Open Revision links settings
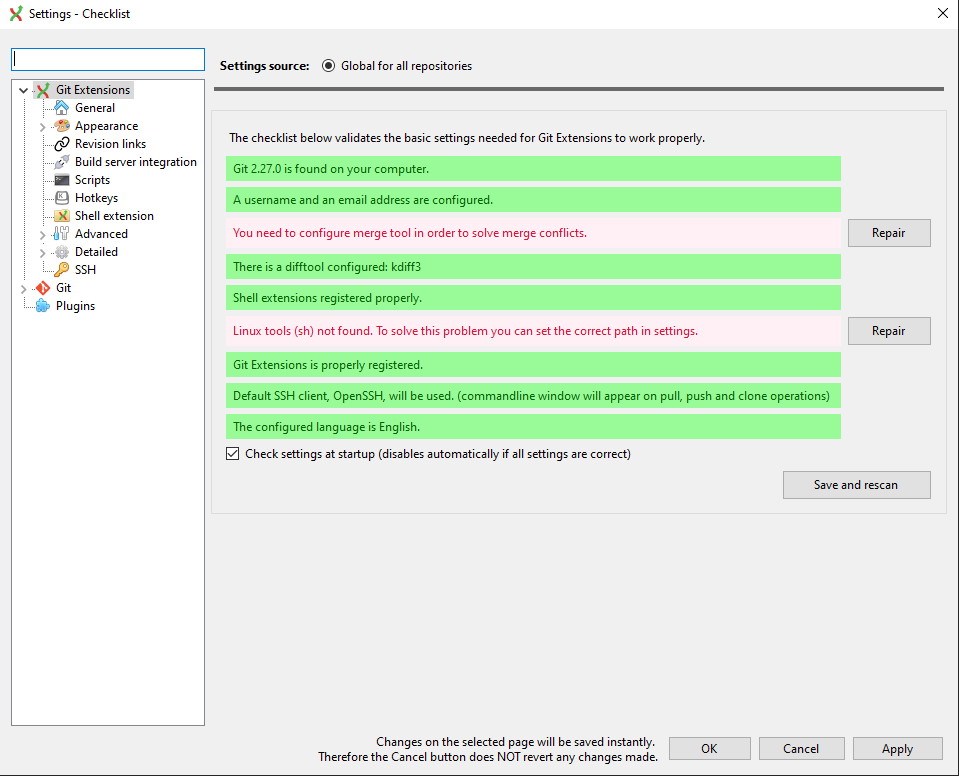Viewport: 959px width, 776px height. [x=62, y=143]
